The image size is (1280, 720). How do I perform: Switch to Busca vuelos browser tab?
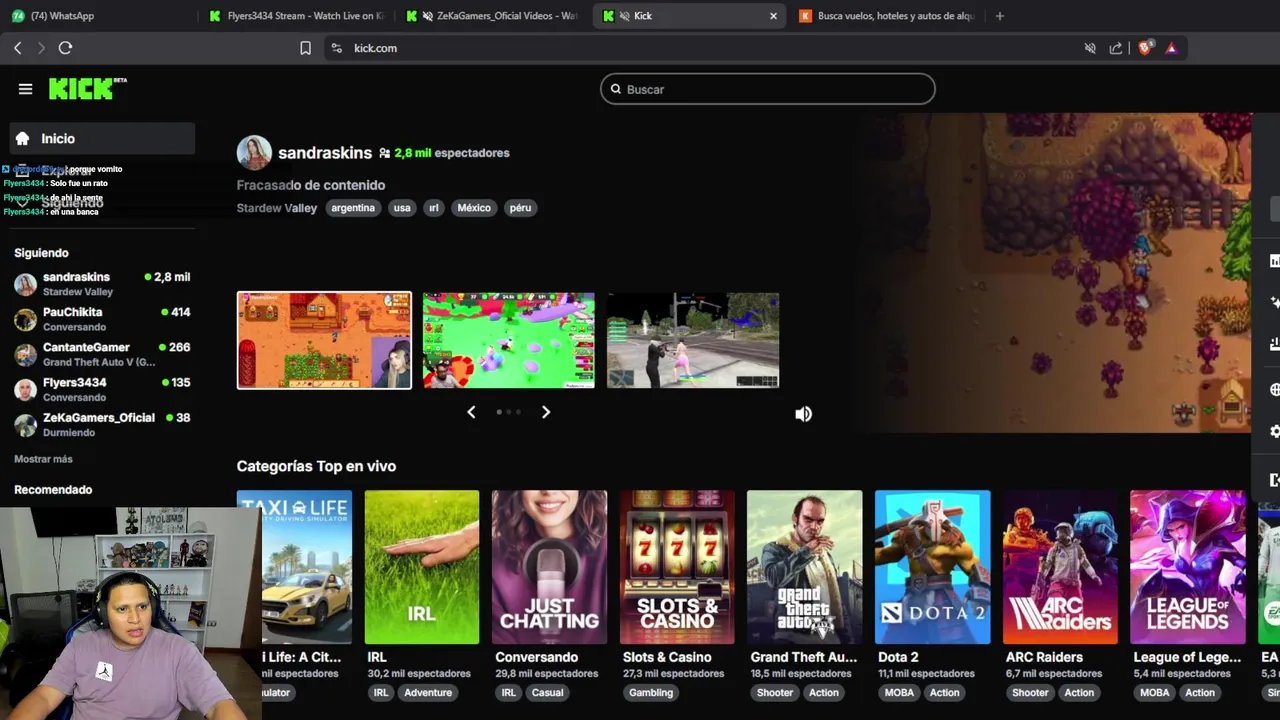point(888,16)
